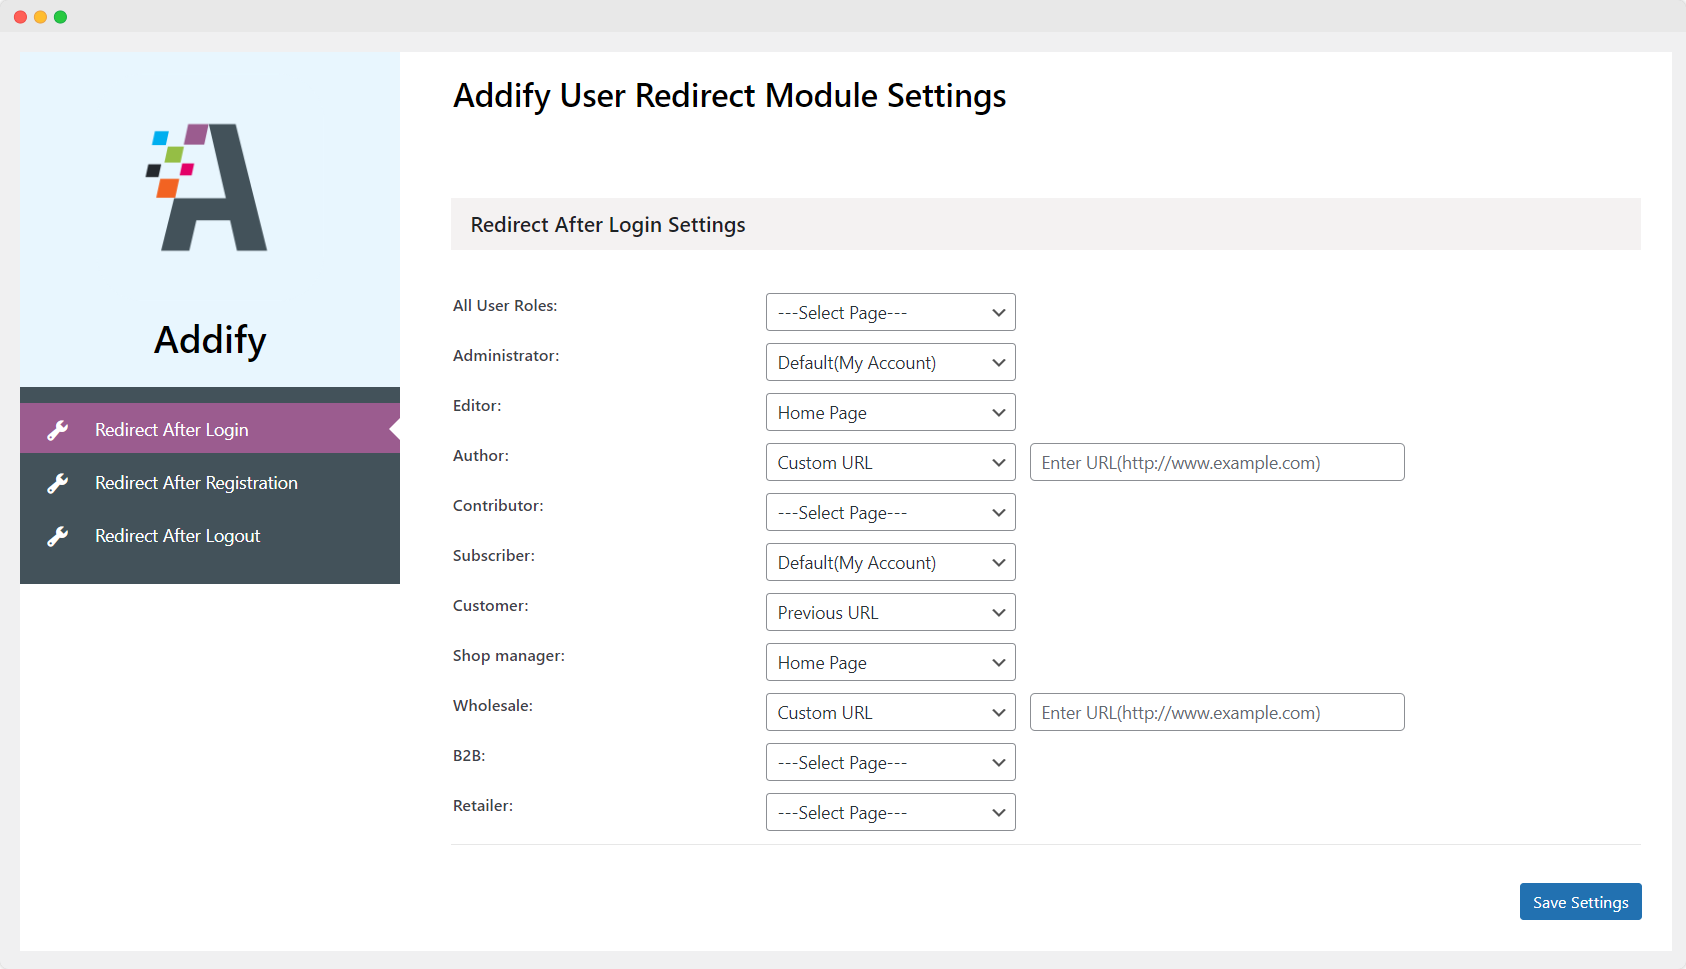Click wrench icon beside Redirect After Login
1686x969 pixels.
[58, 430]
